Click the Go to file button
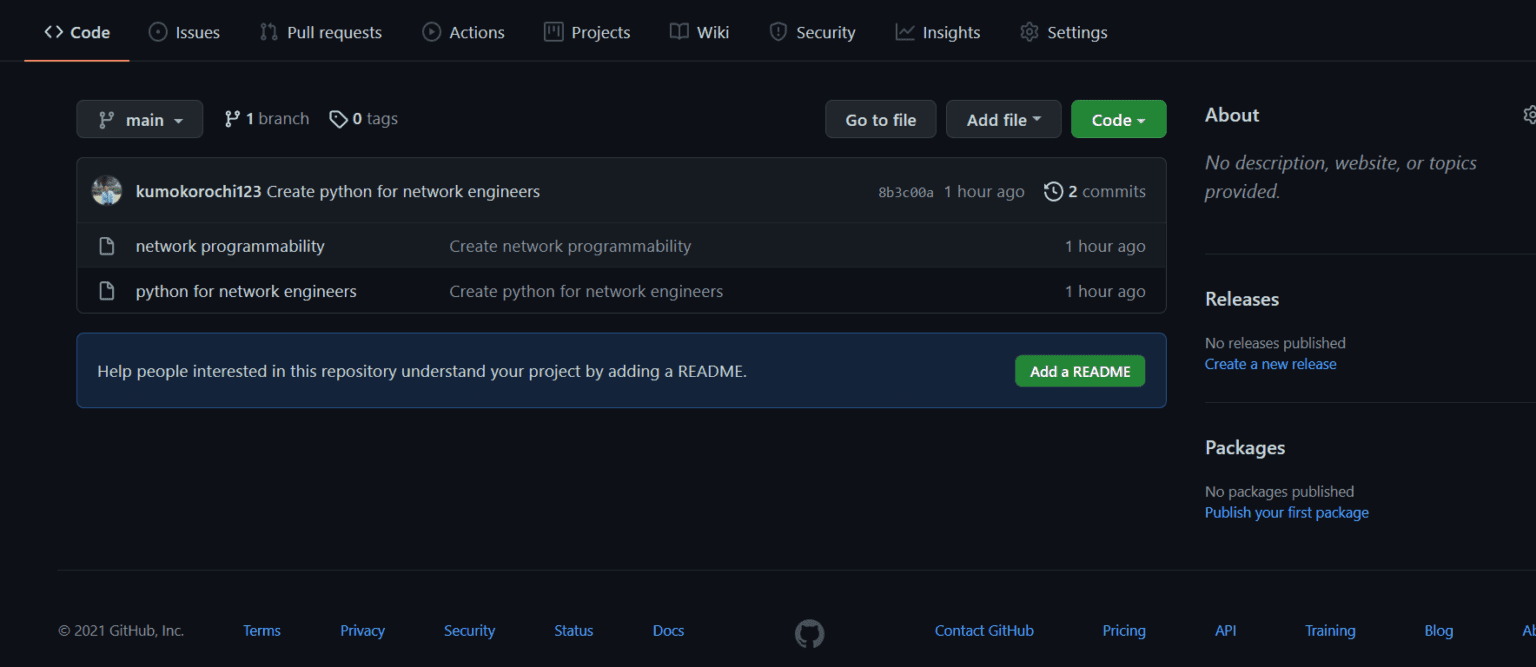Image resolution: width=1536 pixels, height=667 pixels. coord(880,119)
